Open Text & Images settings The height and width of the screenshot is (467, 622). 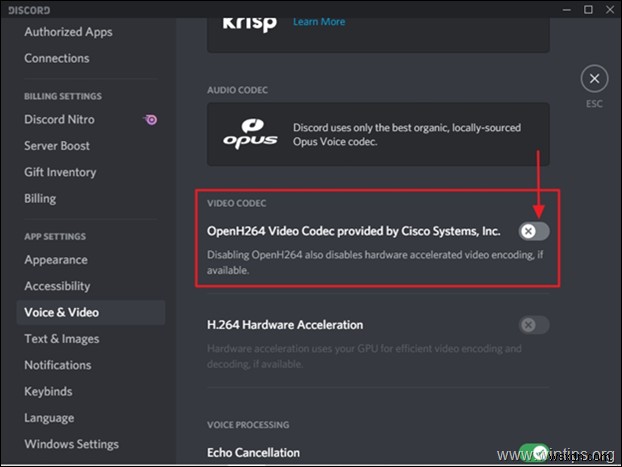(x=63, y=339)
